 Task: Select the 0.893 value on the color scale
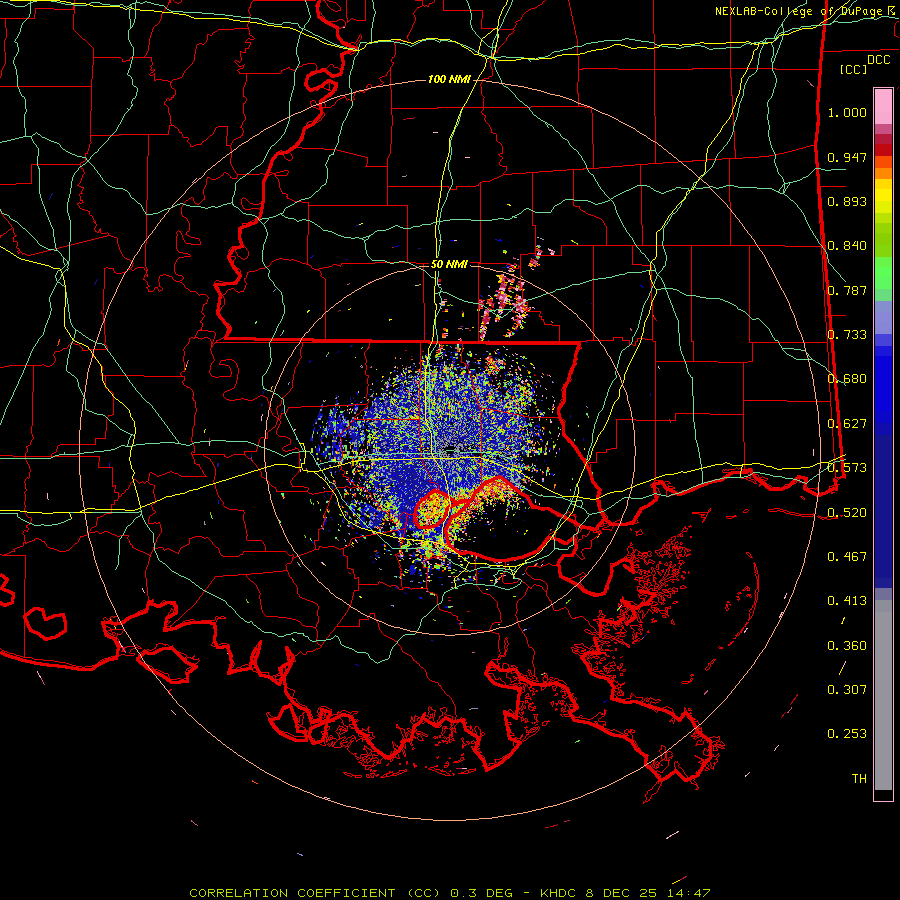point(847,201)
